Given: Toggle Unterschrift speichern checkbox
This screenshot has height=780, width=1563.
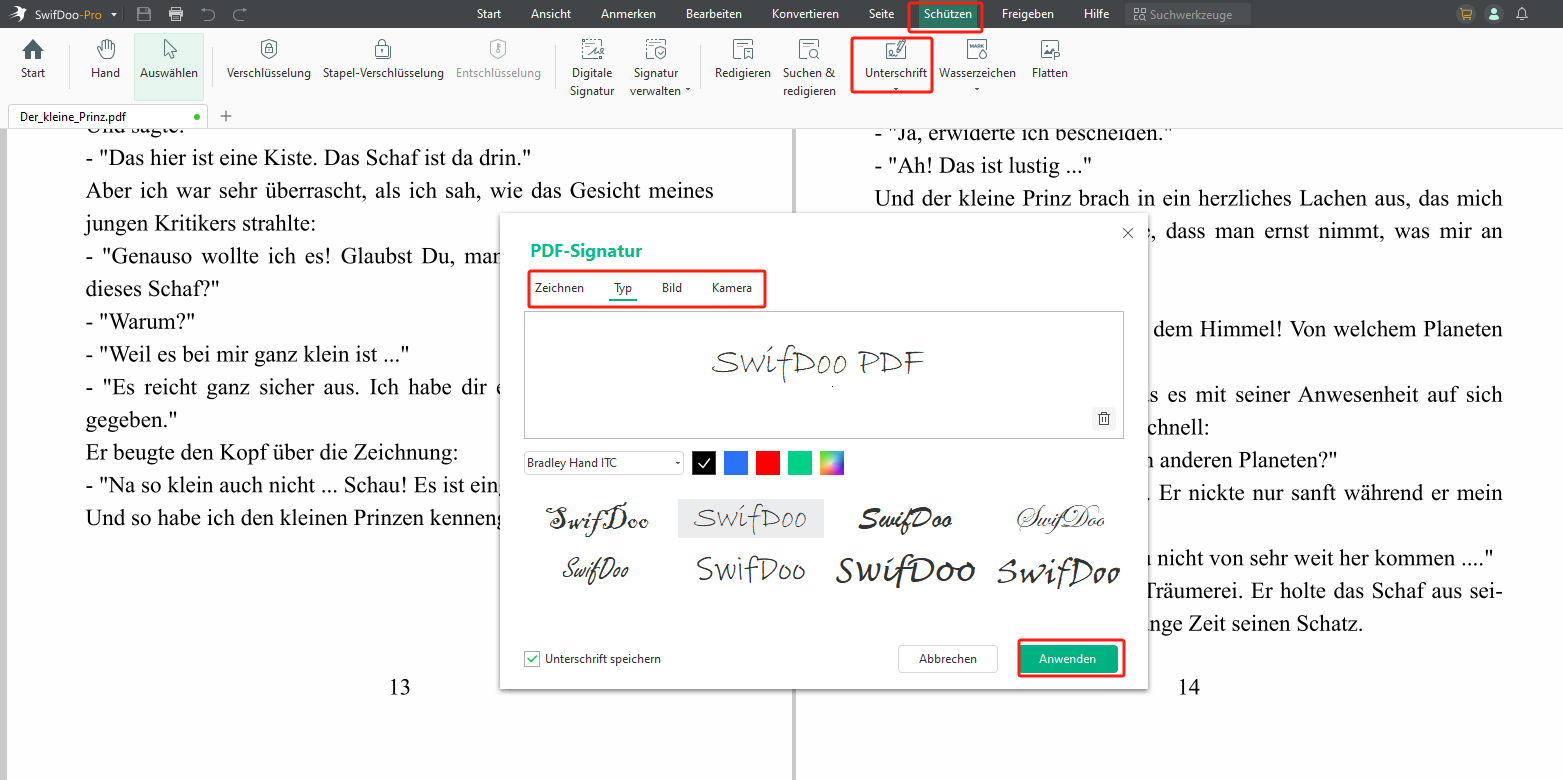Looking at the screenshot, I should coord(532,659).
